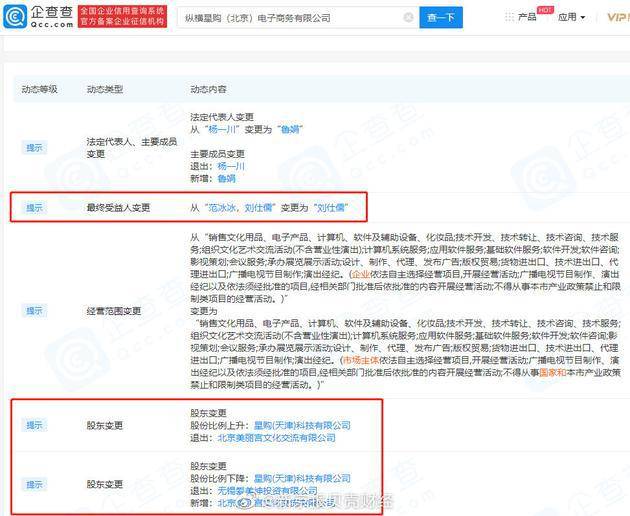
Task: Select the 法定代表人变更 heading text
Action: pos(222,117)
